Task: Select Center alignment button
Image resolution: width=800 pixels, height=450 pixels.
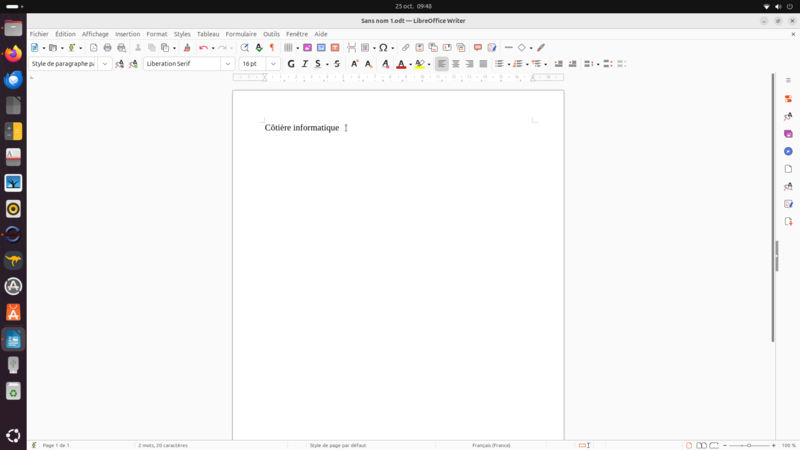Action: point(456,64)
